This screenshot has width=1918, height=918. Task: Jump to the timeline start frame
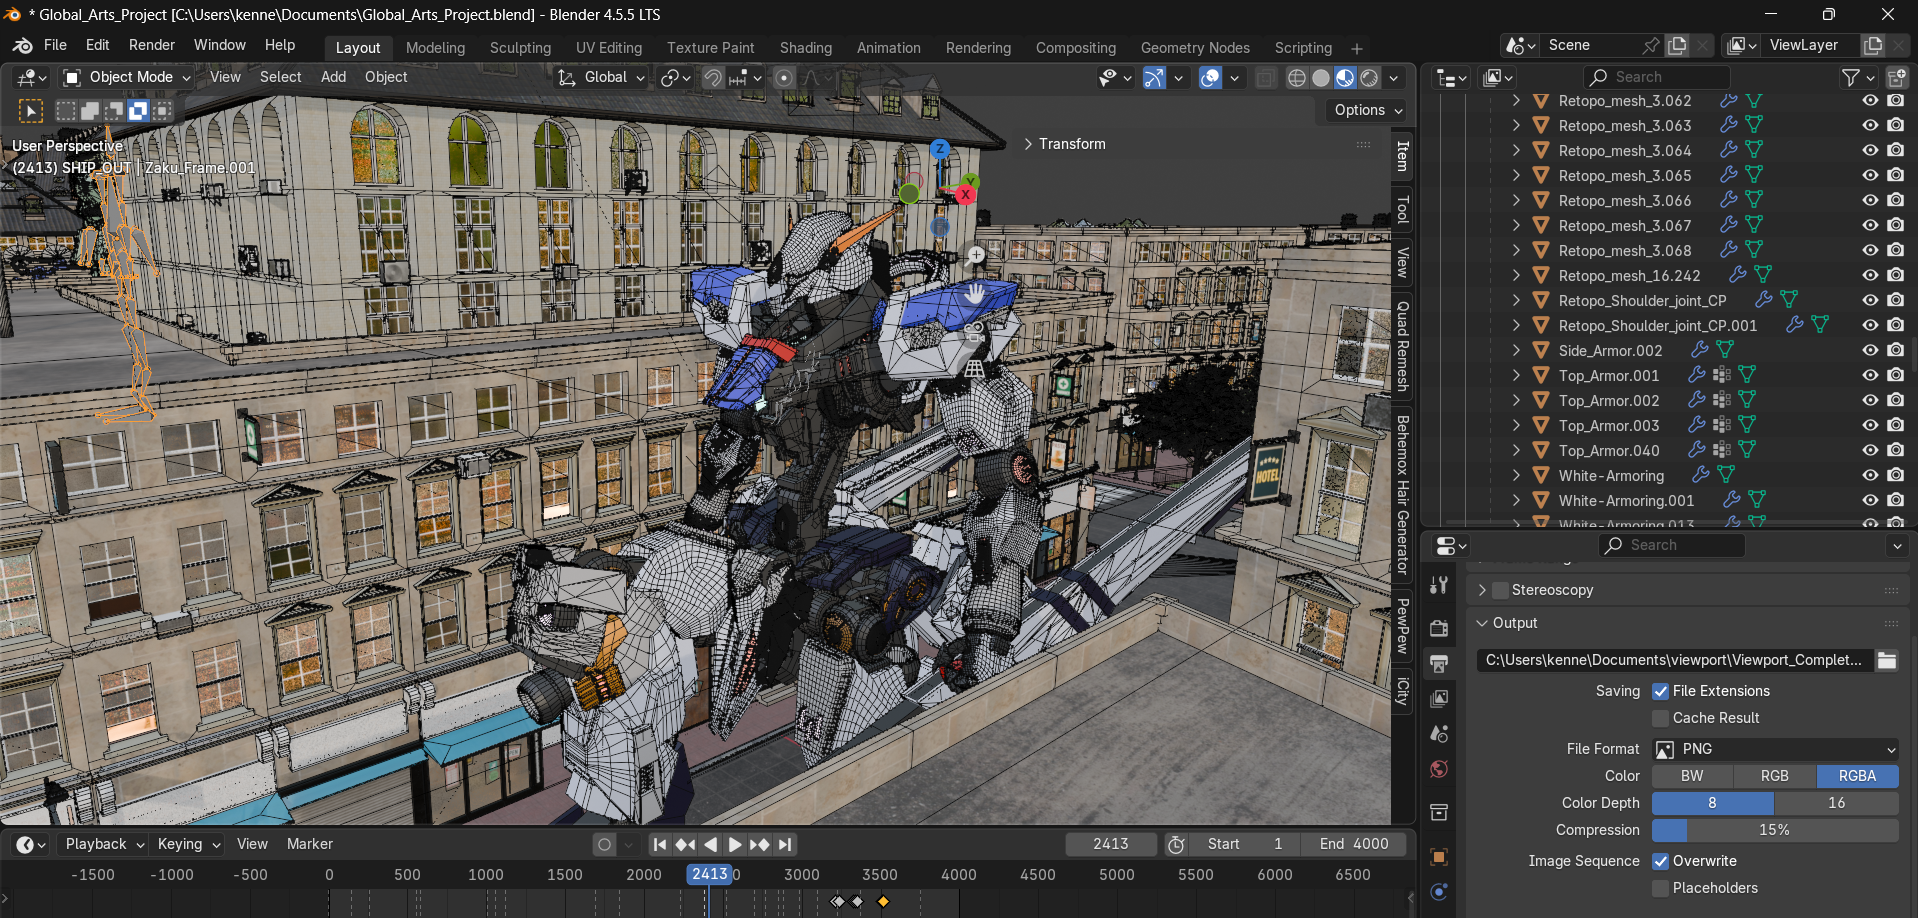[x=660, y=845]
